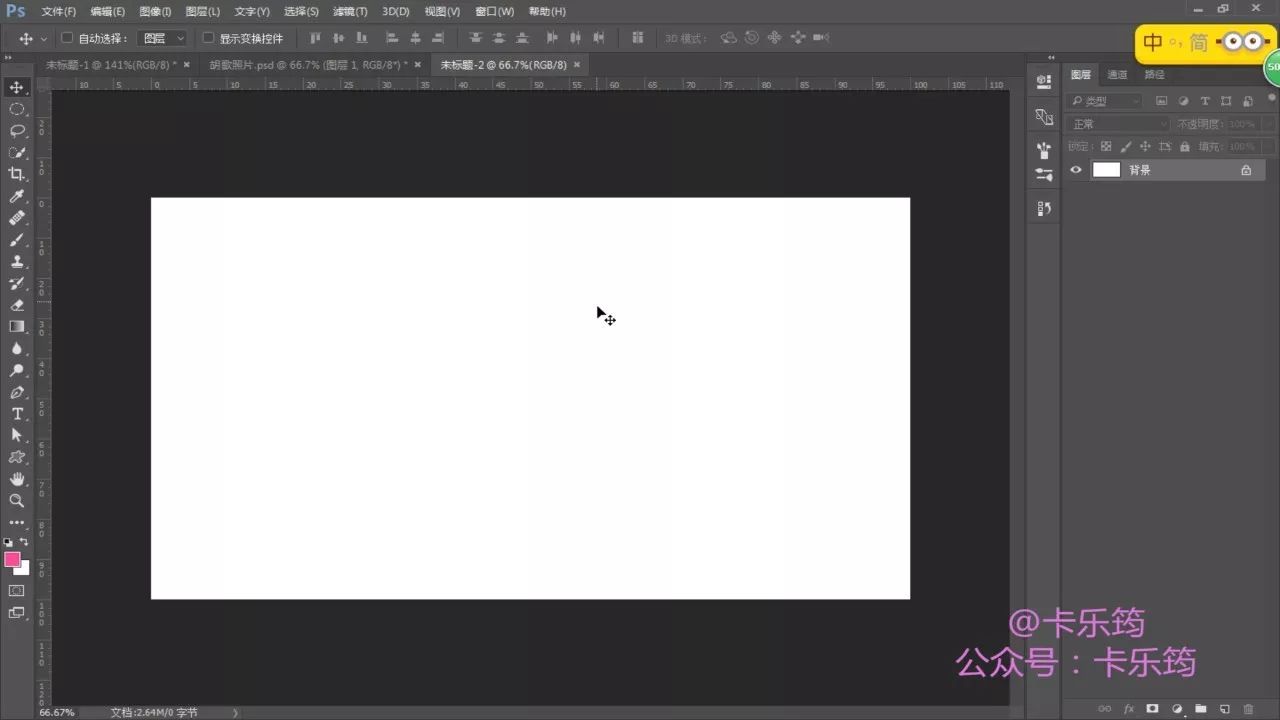Open the 滤镜(T) menu
1280x720 pixels.
(x=350, y=12)
